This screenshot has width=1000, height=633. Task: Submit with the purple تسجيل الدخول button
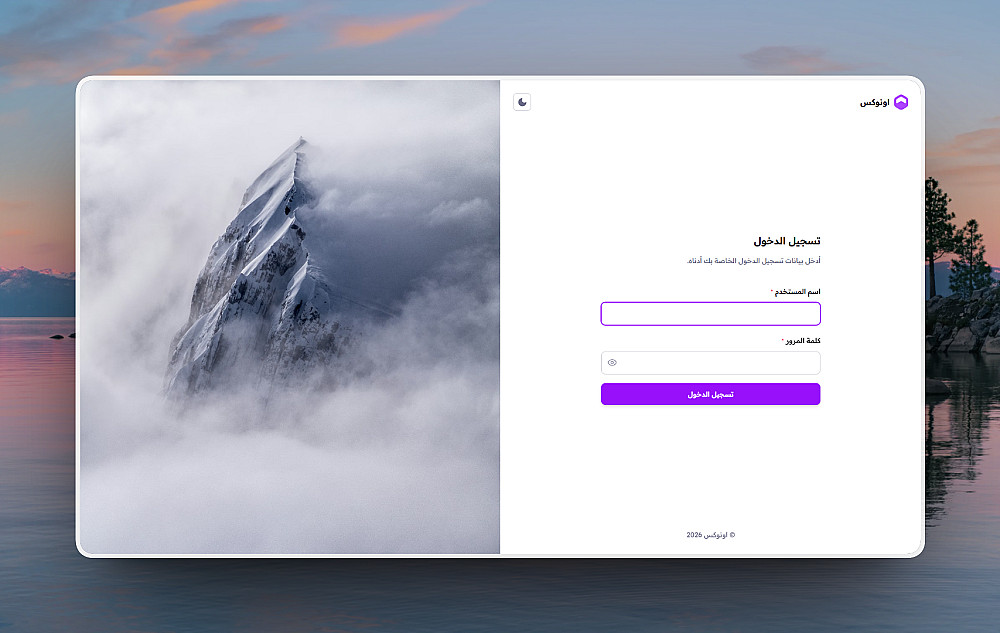click(710, 394)
